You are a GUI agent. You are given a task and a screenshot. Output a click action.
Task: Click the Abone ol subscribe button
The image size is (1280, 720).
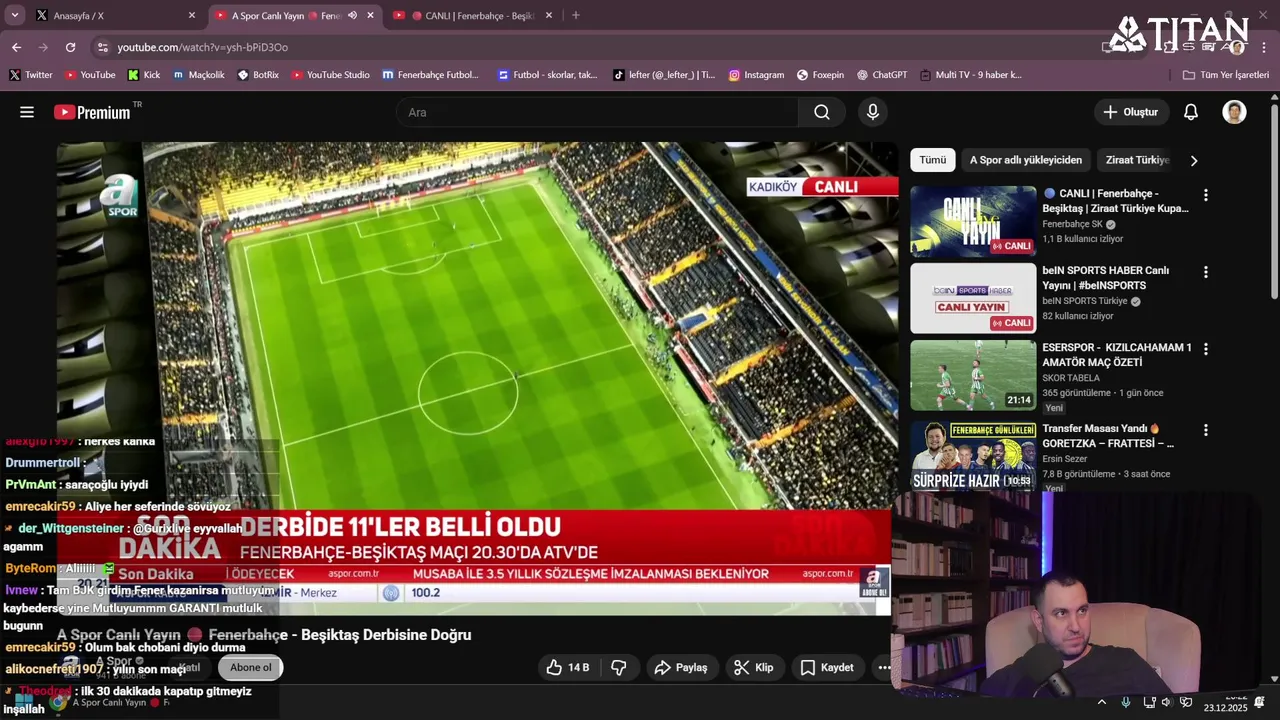point(250,667)
